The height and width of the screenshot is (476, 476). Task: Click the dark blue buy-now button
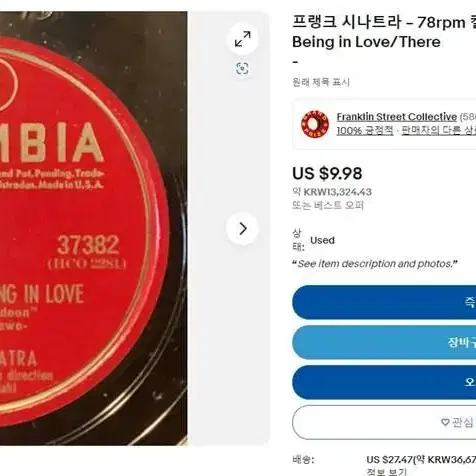point(384,302)
